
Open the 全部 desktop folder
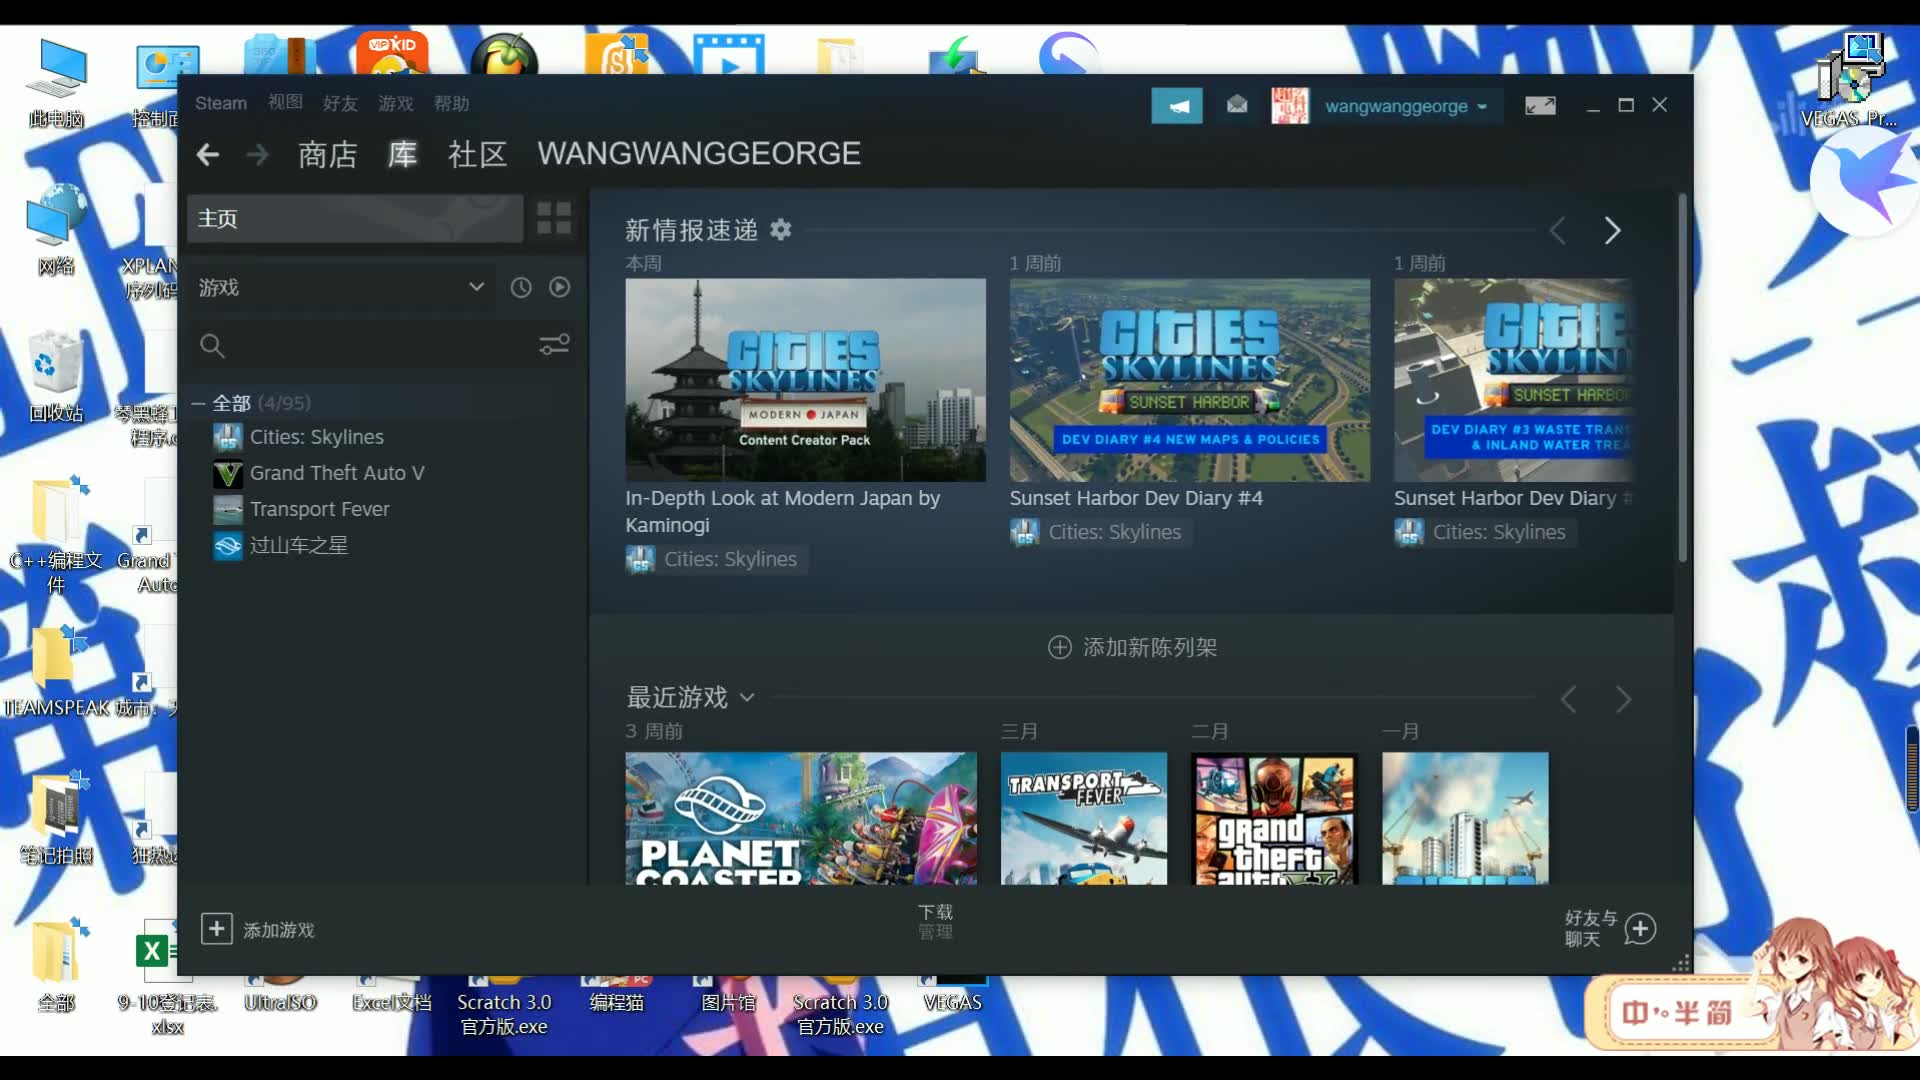click(x=56, y=966)
